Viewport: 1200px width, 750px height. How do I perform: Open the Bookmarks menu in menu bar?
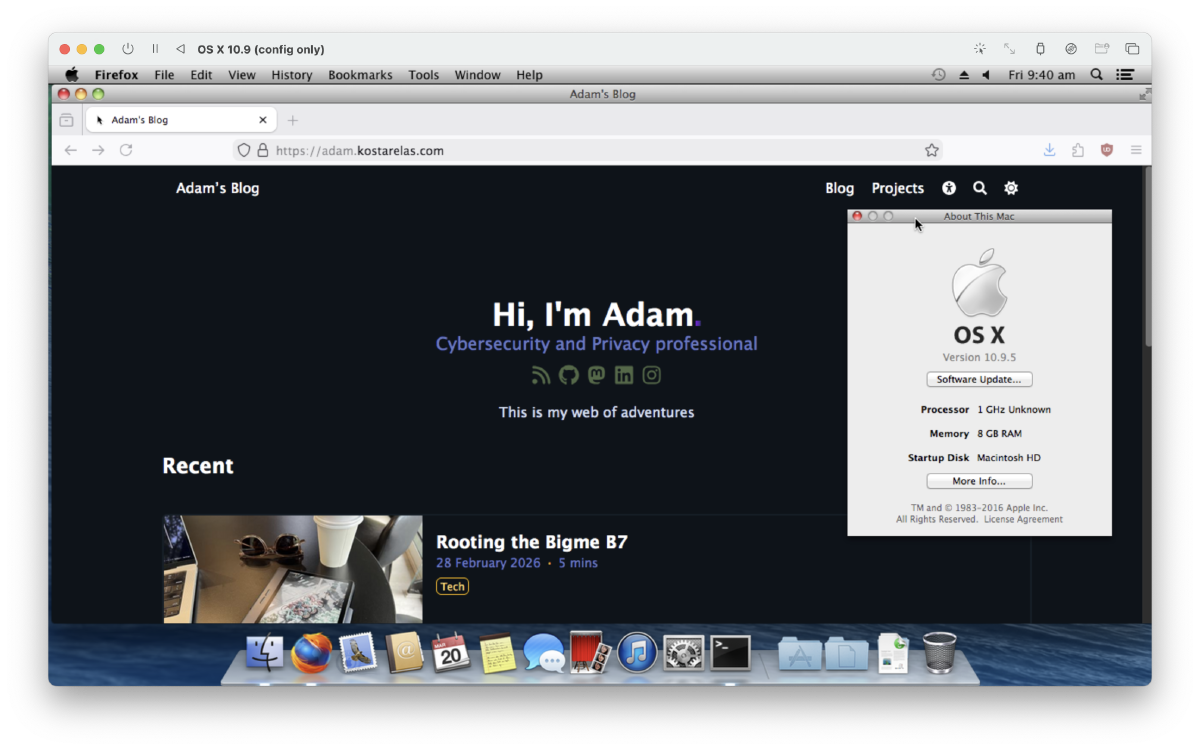click(360, 75)
